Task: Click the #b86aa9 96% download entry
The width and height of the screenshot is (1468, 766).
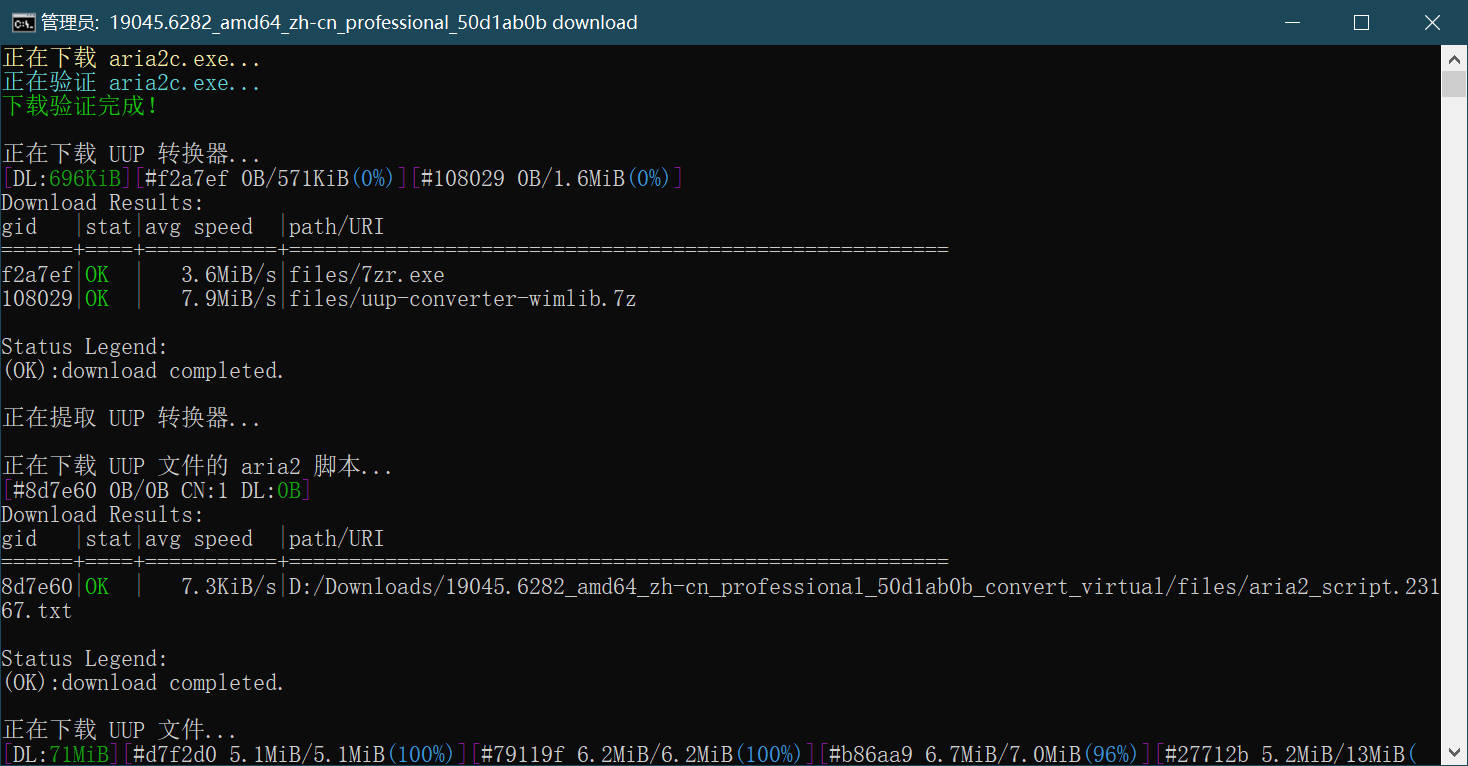Action: [x=981, y=754]
